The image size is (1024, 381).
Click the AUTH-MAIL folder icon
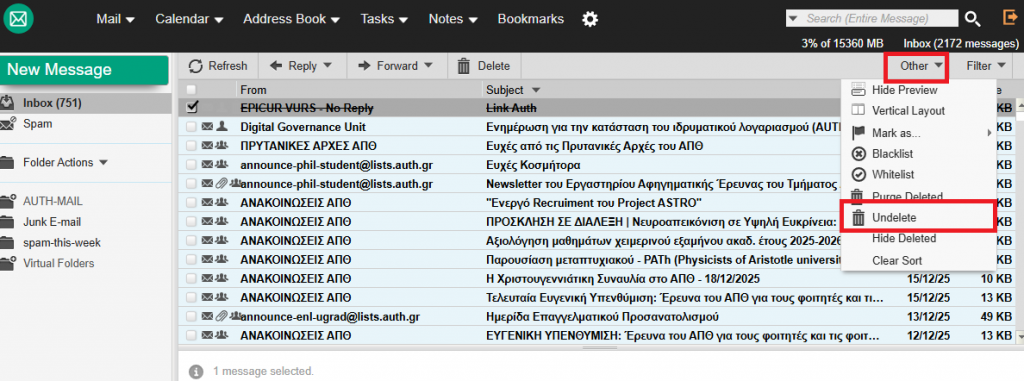pyautogui.click(x=7, y=201)
